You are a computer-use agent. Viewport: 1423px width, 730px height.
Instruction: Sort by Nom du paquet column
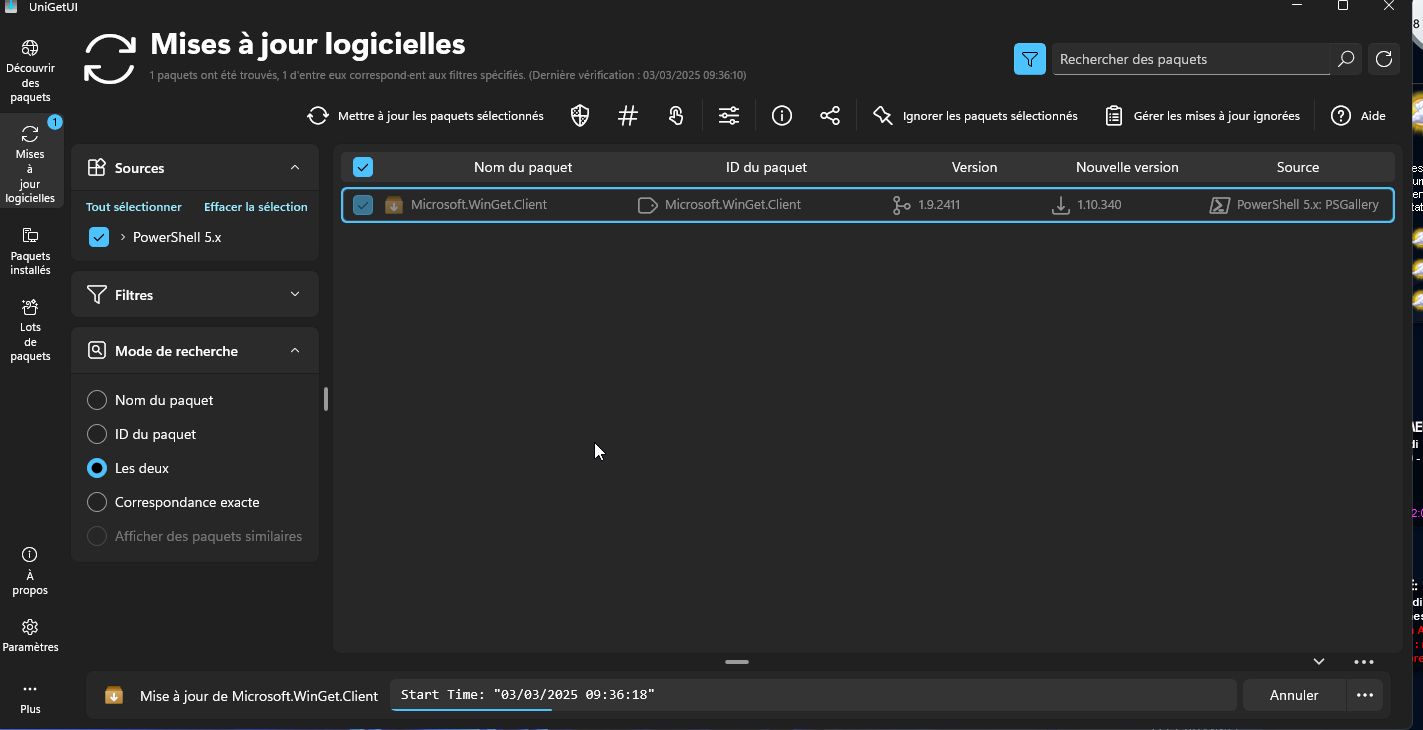click(523, 167)
